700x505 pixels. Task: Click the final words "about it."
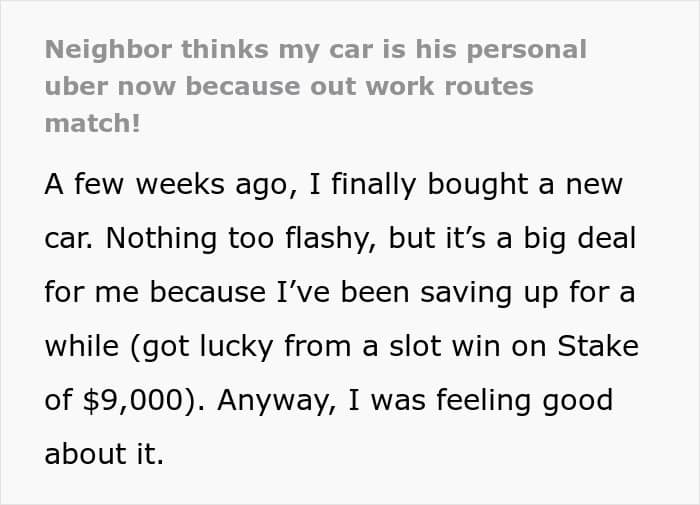[x=104, y=454]
